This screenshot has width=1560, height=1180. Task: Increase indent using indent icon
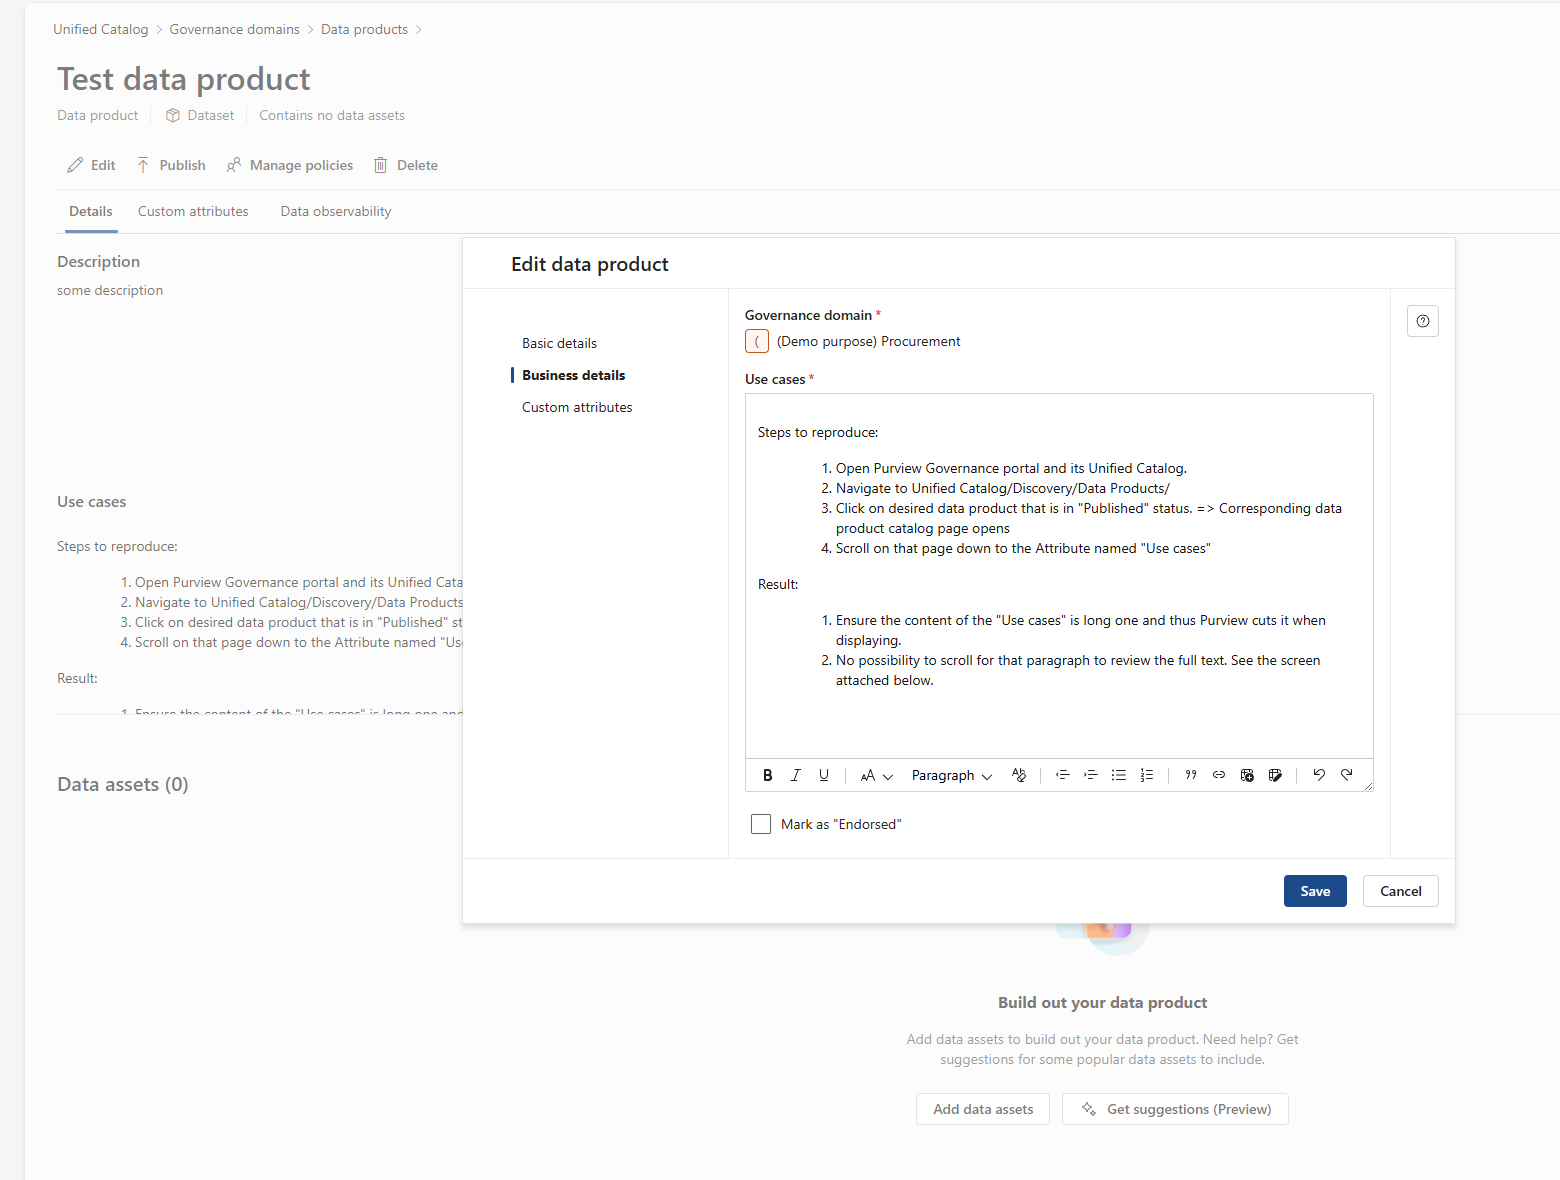click(x=1091, y=775)
